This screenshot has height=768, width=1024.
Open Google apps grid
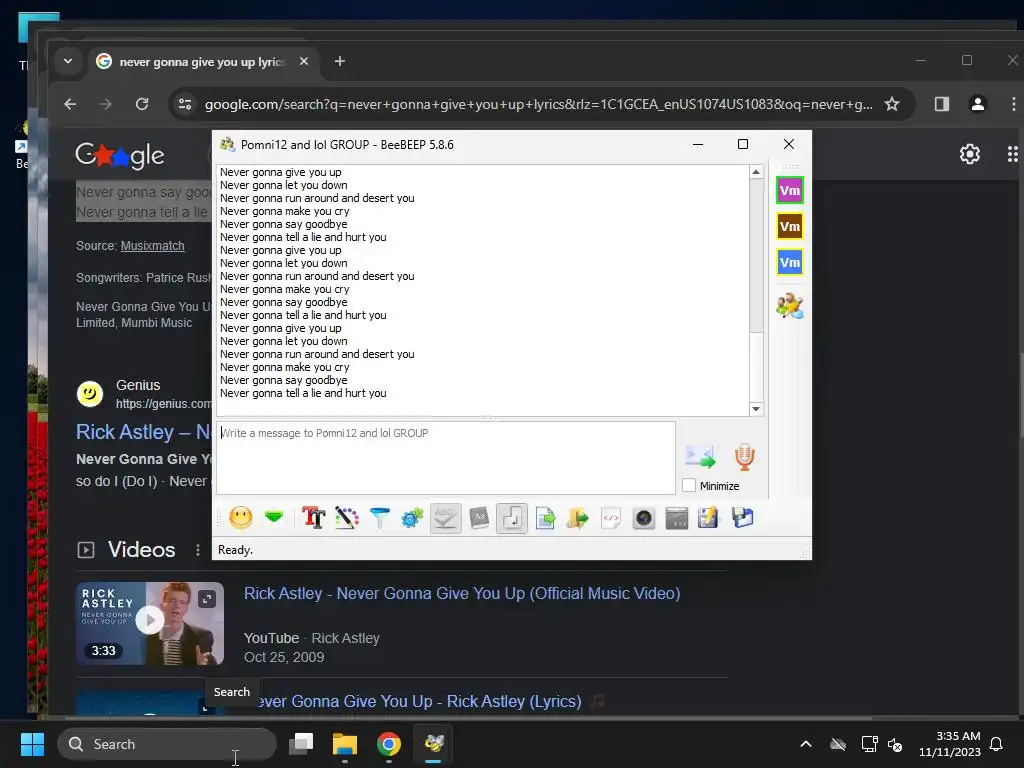pyautogui.click(x=1013, y=154)
